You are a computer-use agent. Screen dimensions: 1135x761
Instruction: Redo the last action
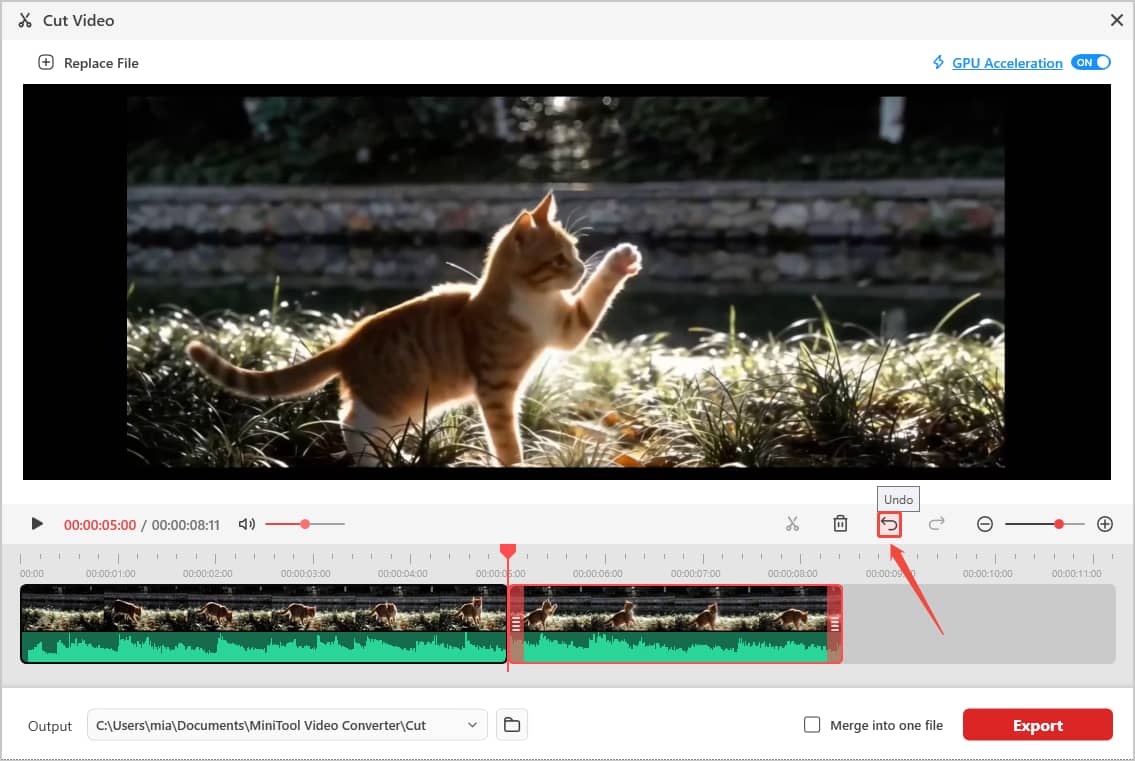[x=937, y=524]
